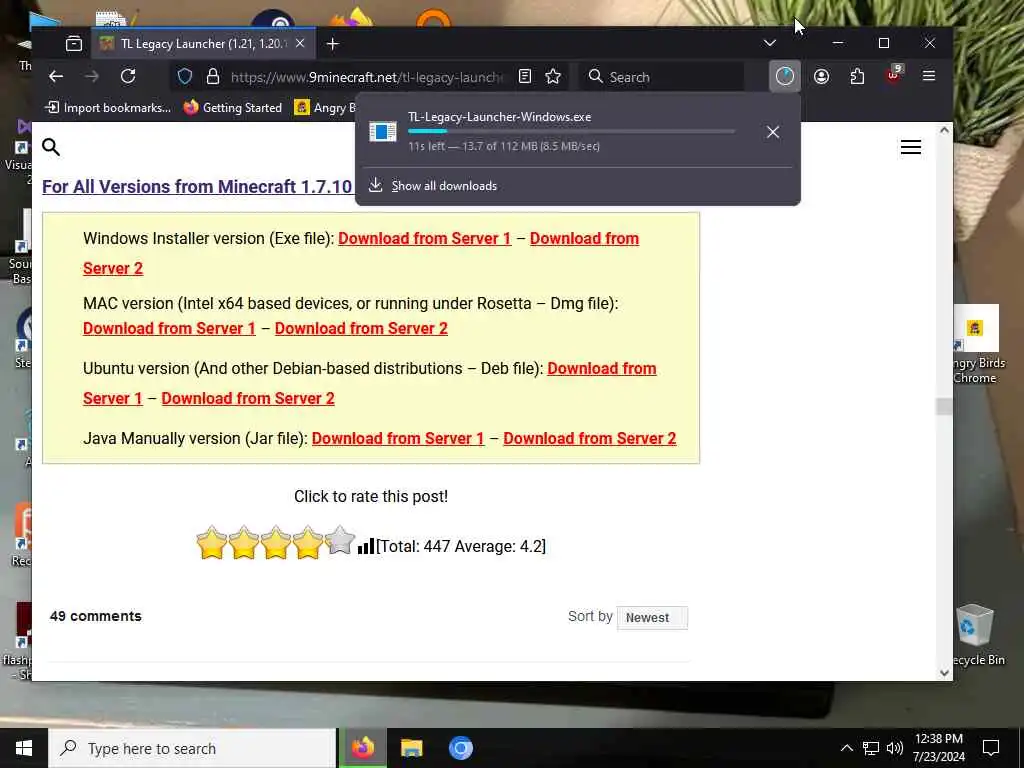Open Angry Birds bookmark in toolbar

(x=325, y=108)
